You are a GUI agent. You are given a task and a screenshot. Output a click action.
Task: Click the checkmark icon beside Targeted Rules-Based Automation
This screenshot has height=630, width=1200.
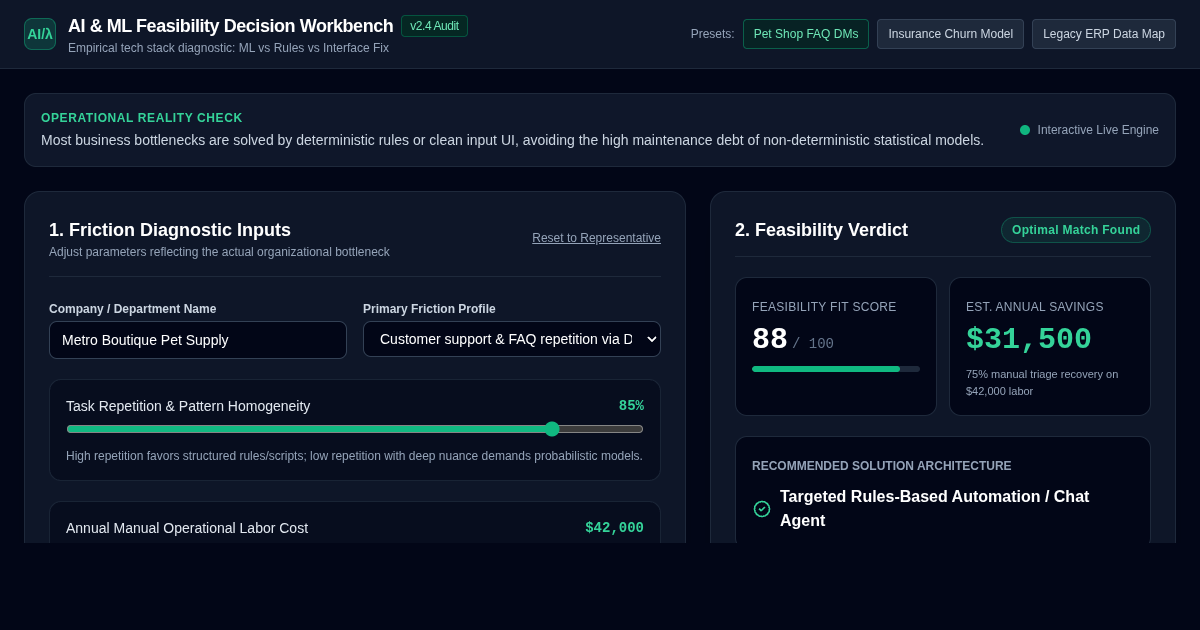(x=762, y=509)
